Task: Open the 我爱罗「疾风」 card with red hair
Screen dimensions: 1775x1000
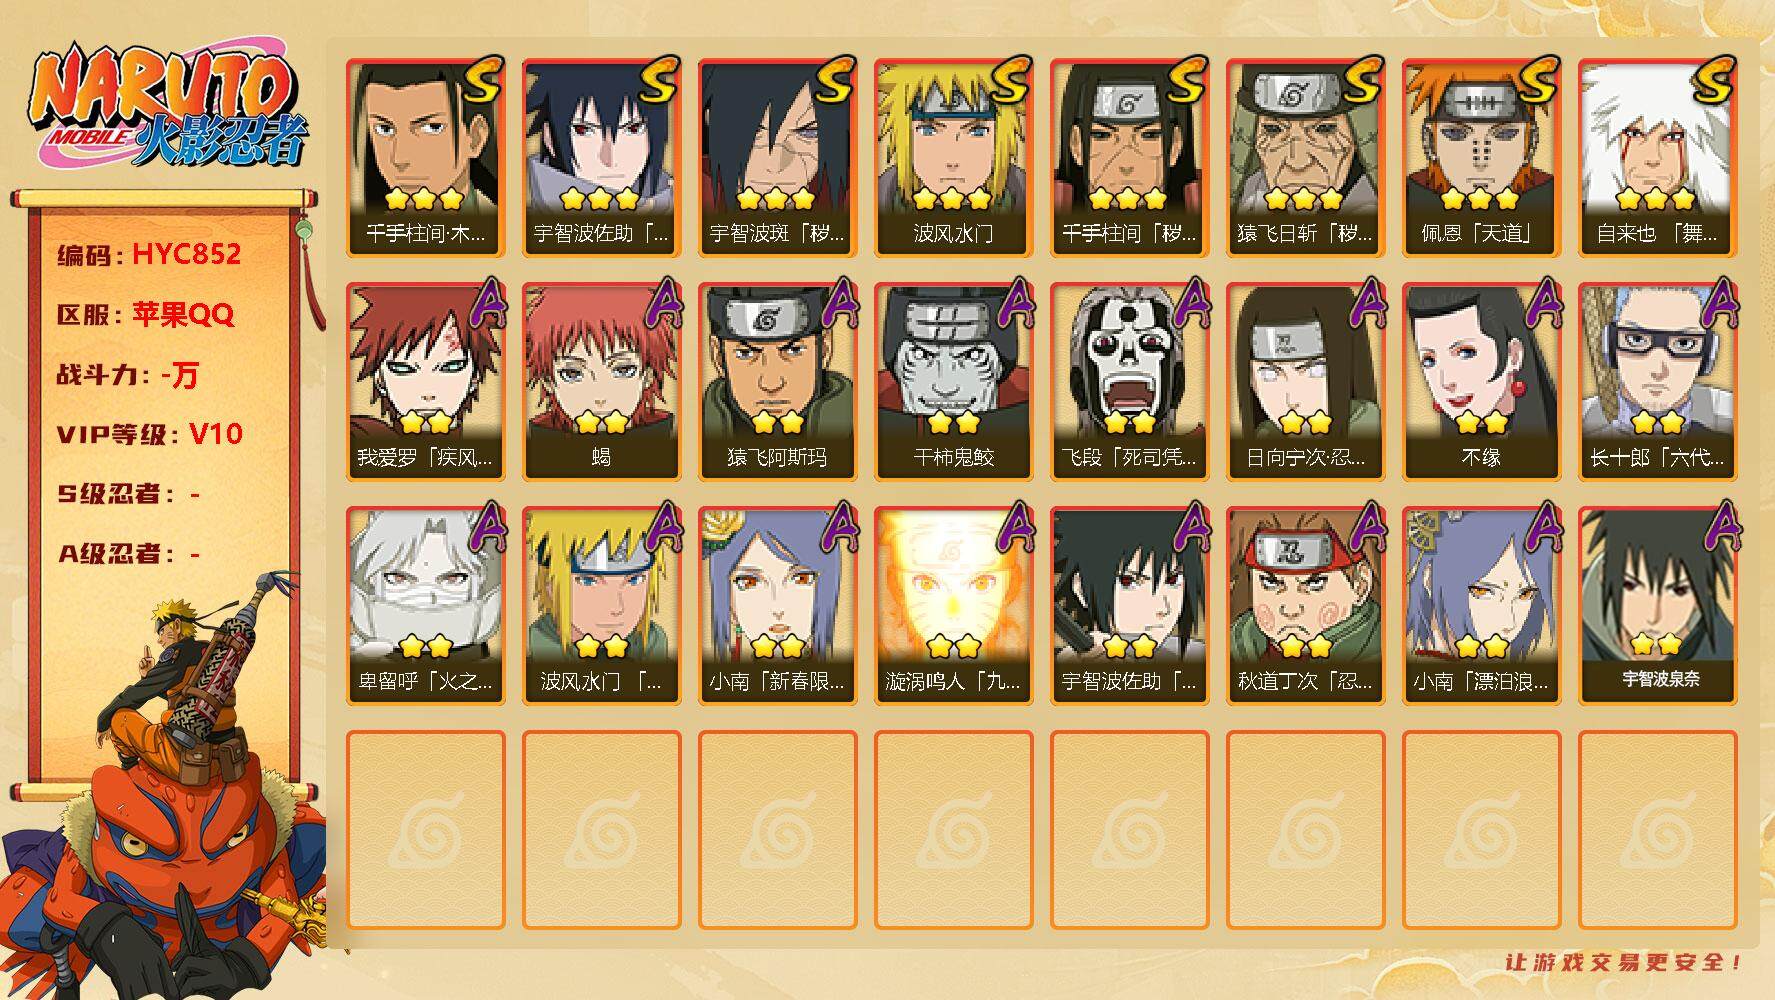Action: [425, 382]
